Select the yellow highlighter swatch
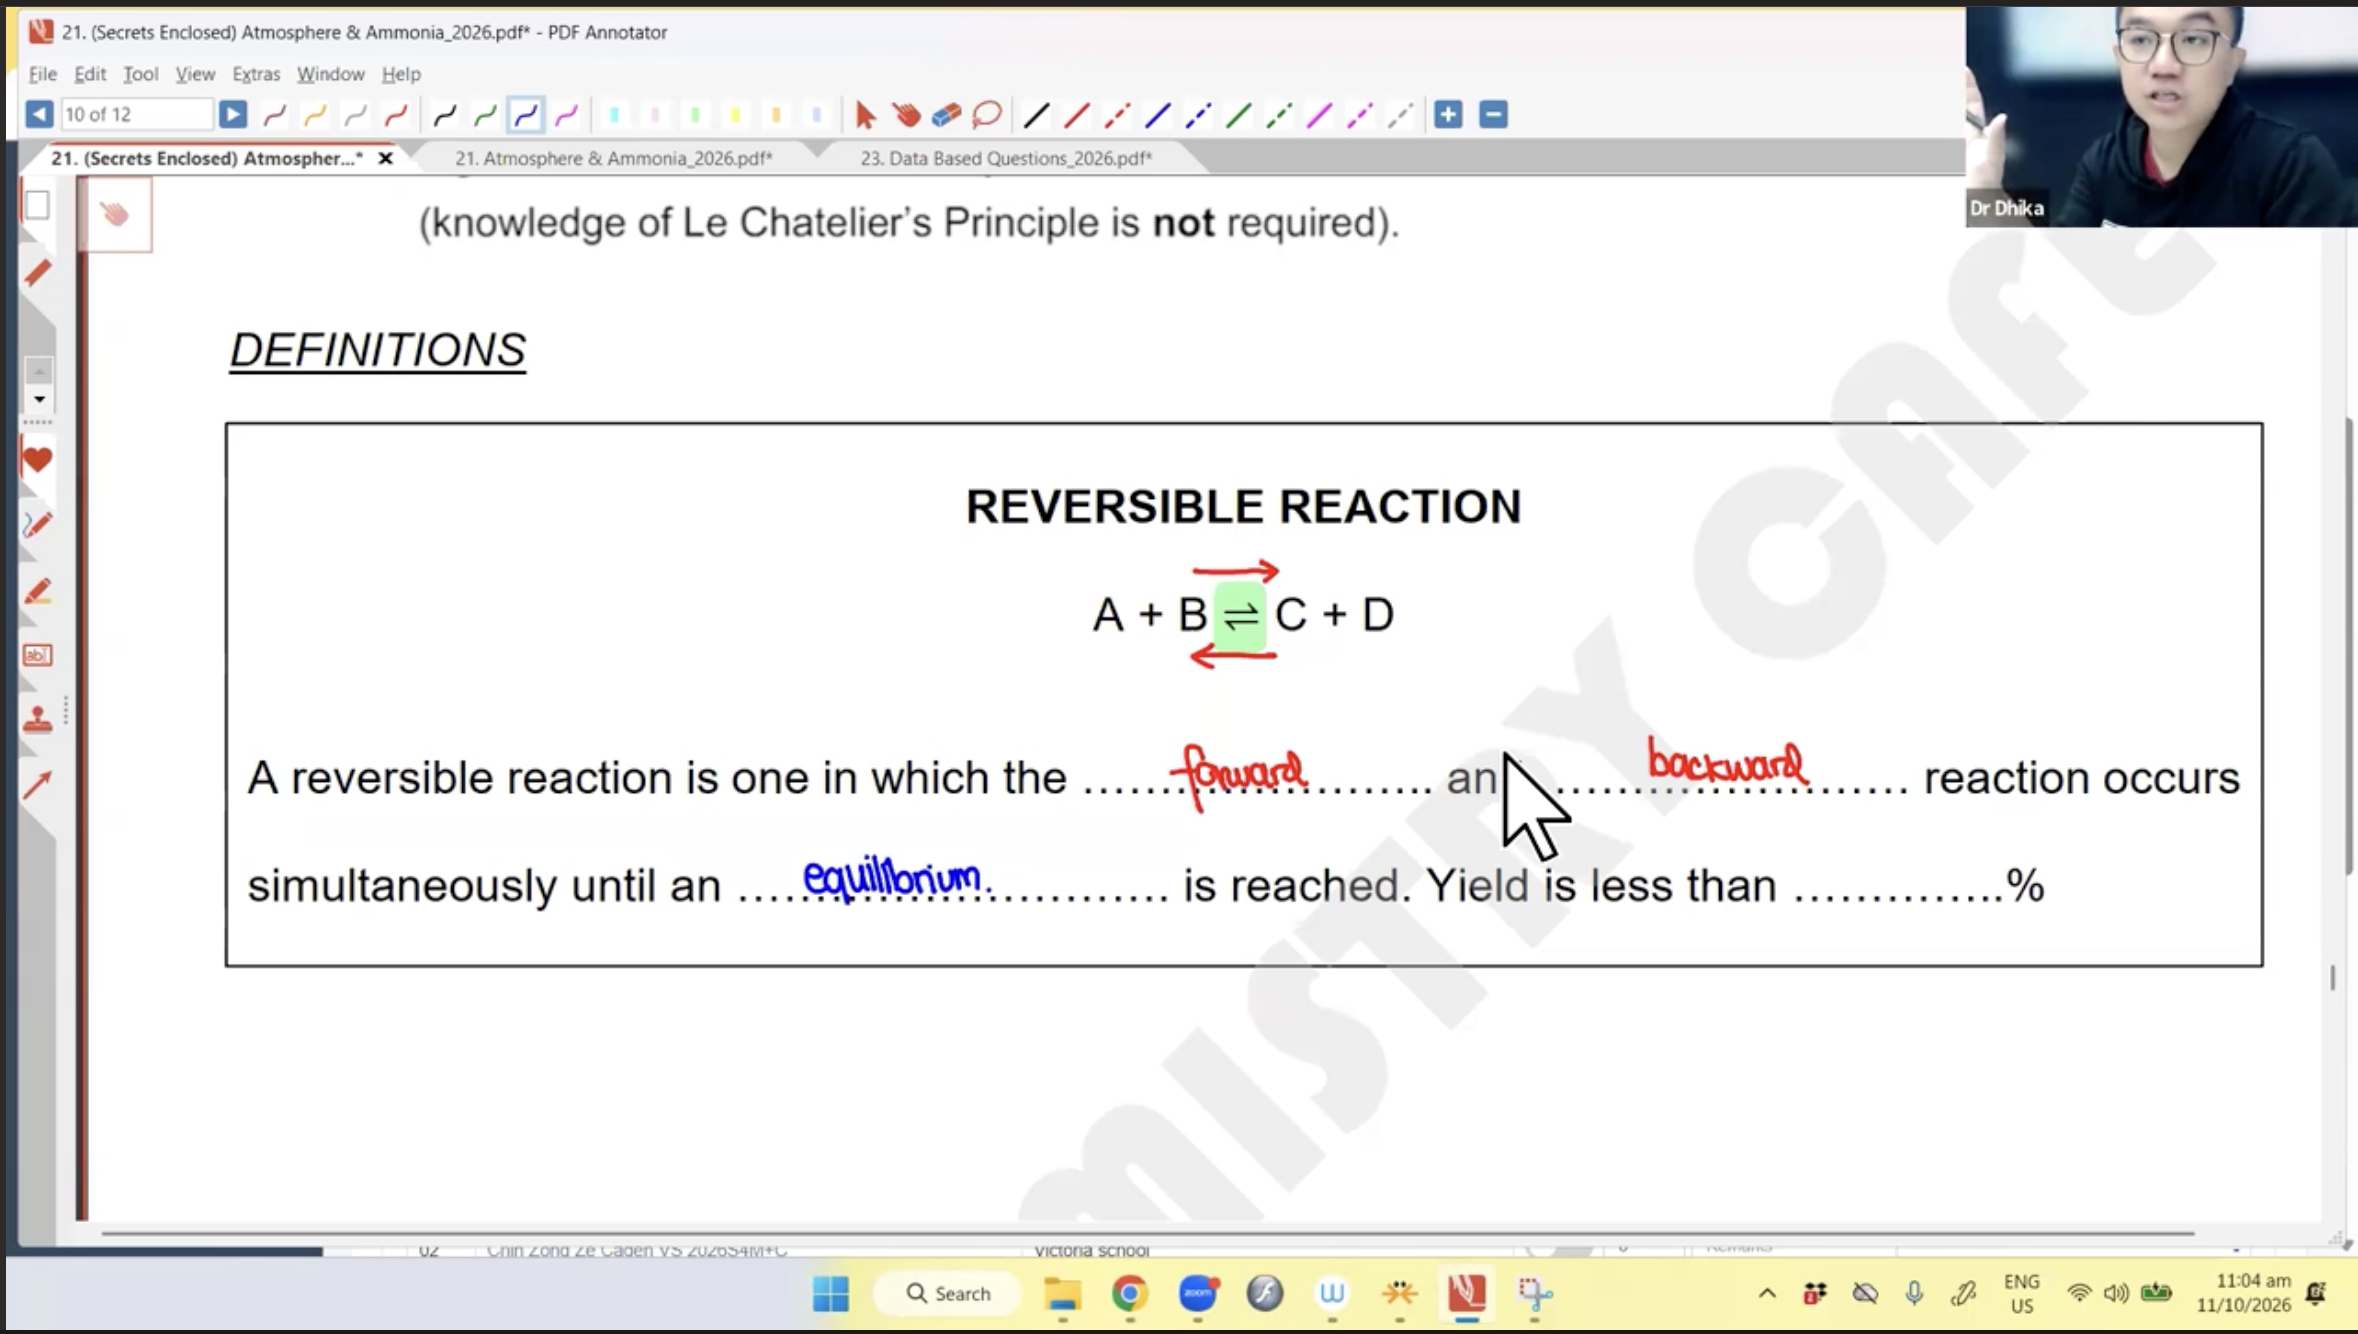The width and height of the screenshot is (2358, 1334). pyautogui.click(x=735, y=115)
